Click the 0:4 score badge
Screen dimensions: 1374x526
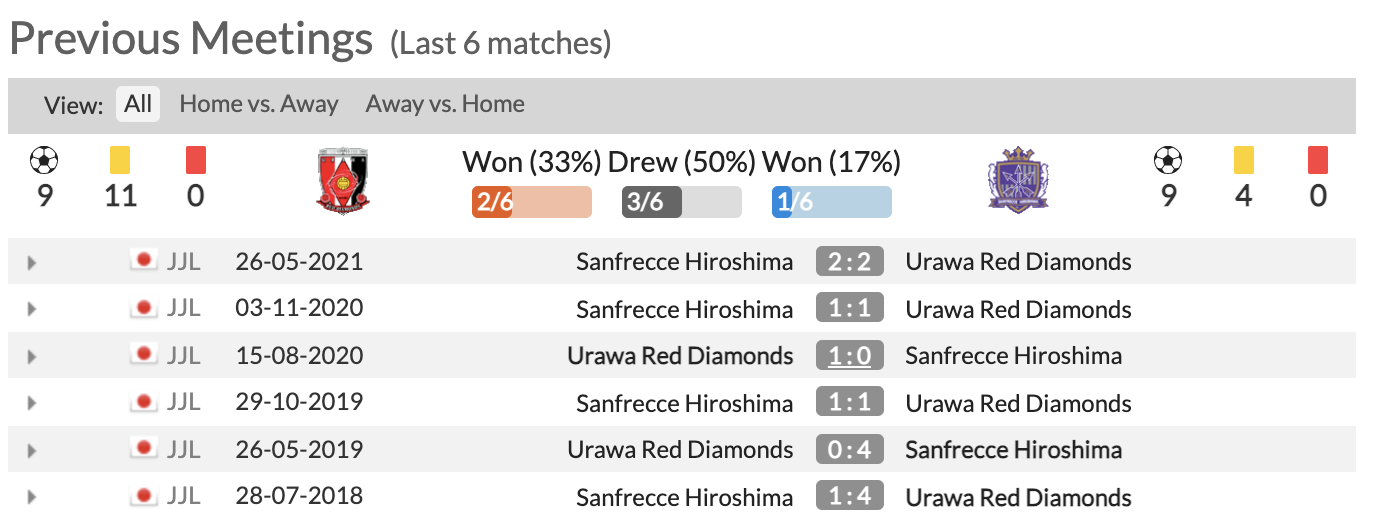point(850,449)
